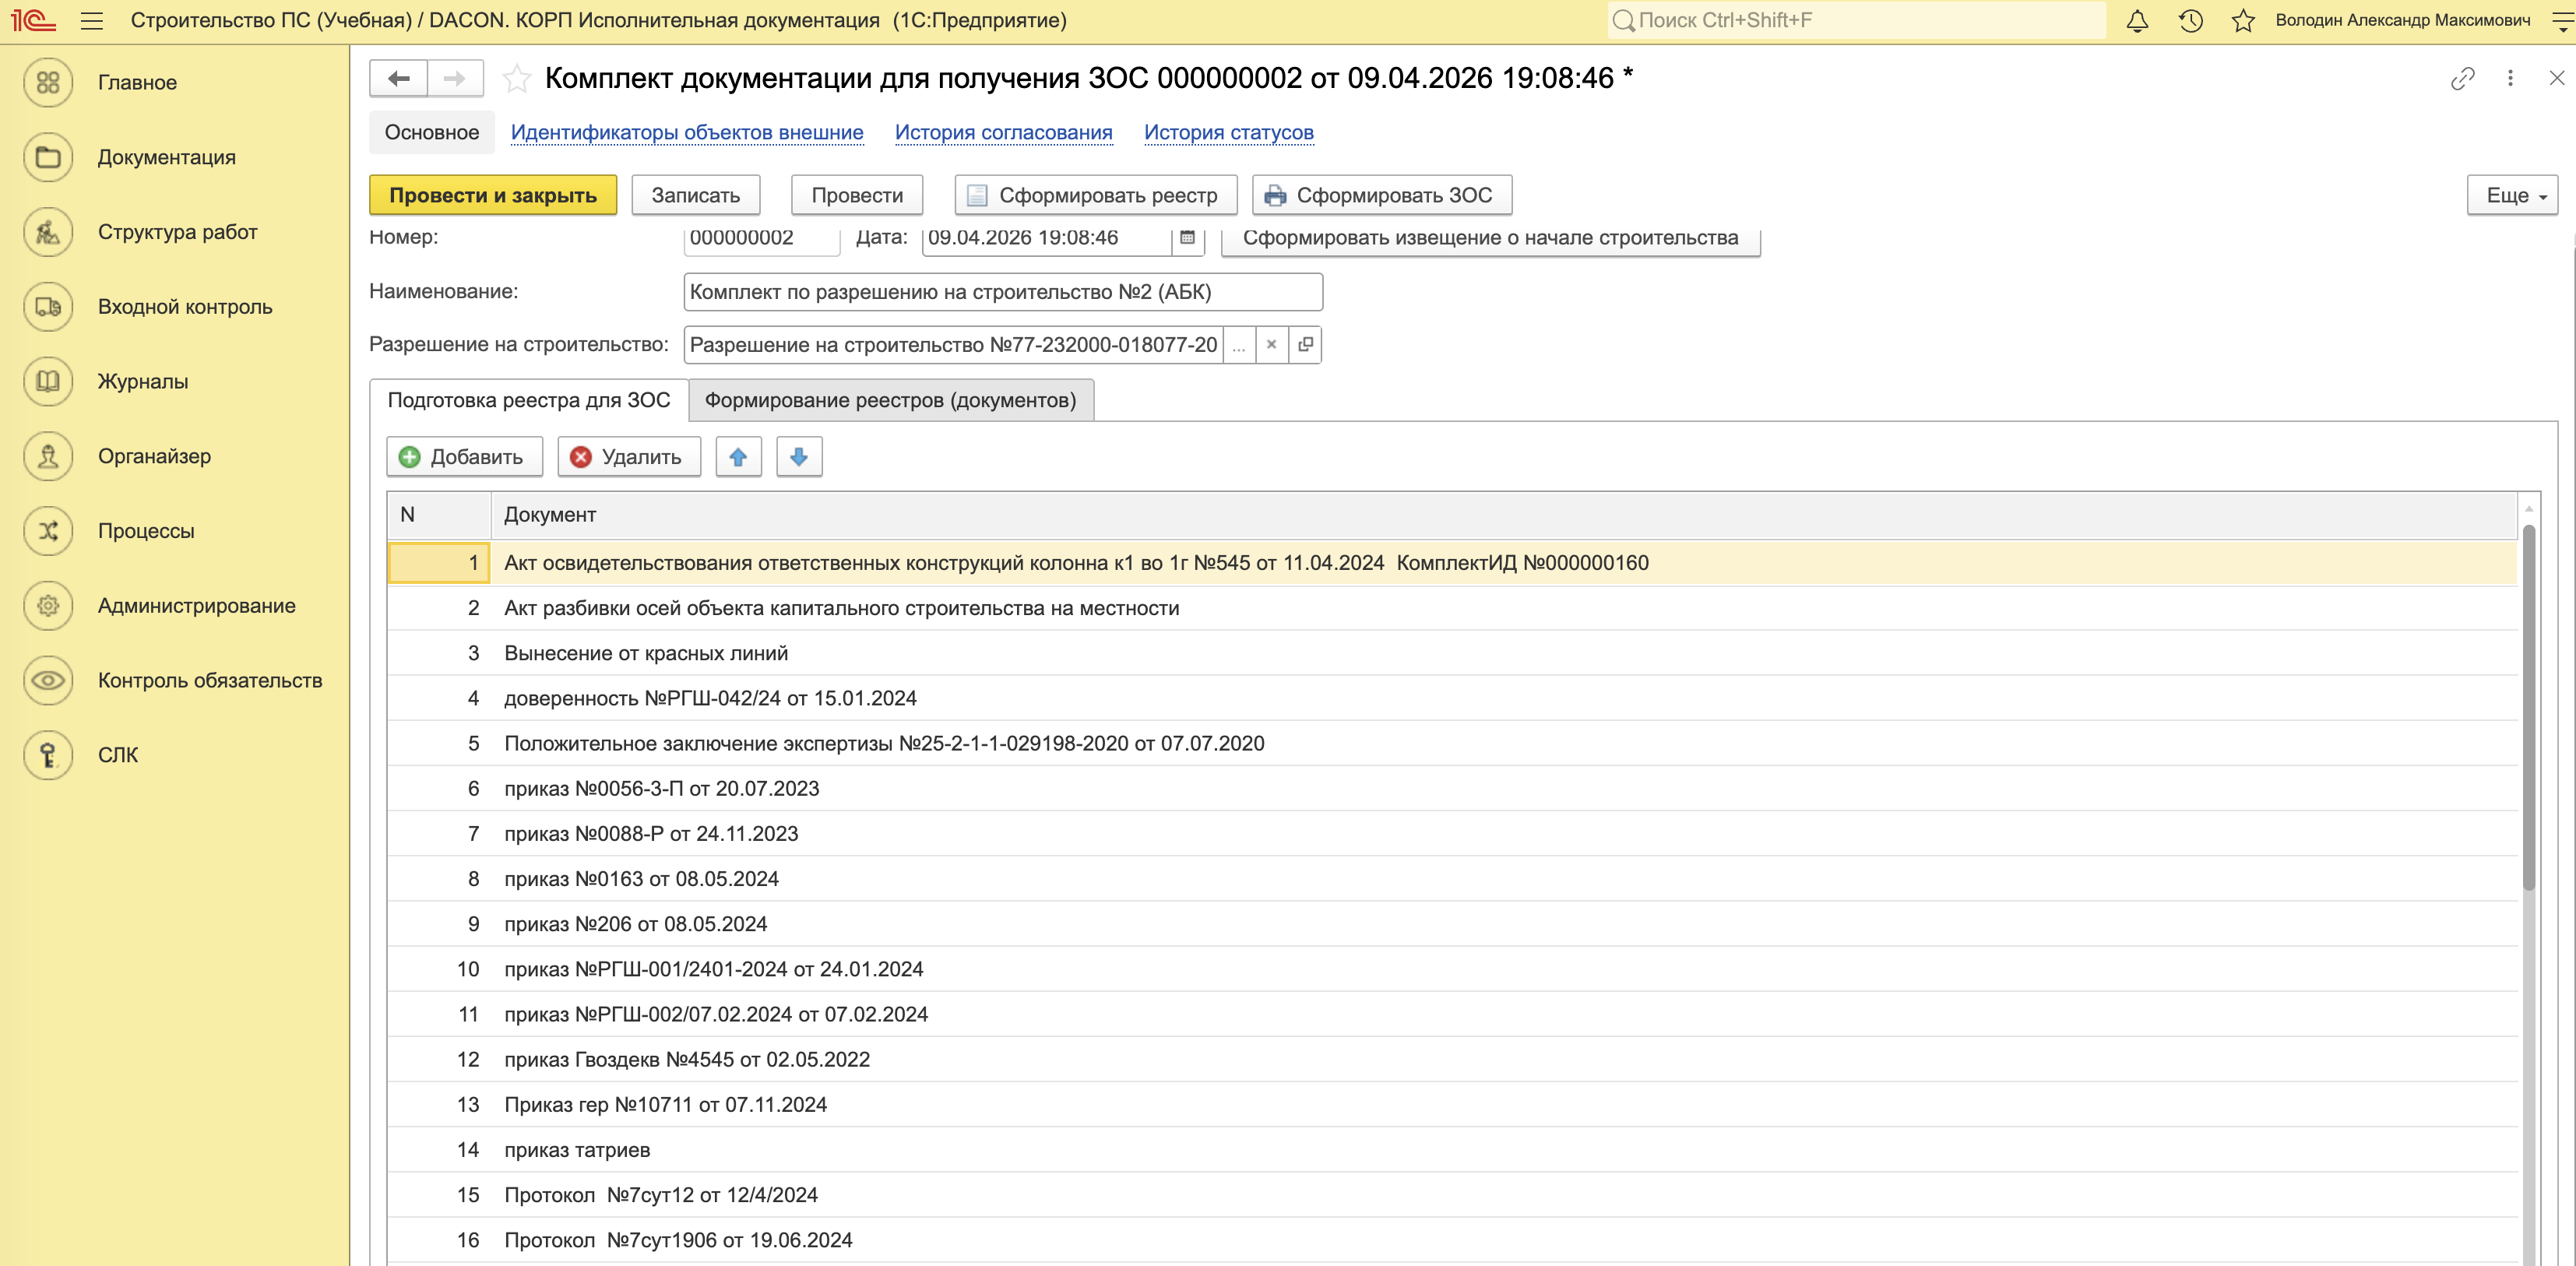
Task: Open the three-dot more options menu
Action: (x=2510, y=78)
